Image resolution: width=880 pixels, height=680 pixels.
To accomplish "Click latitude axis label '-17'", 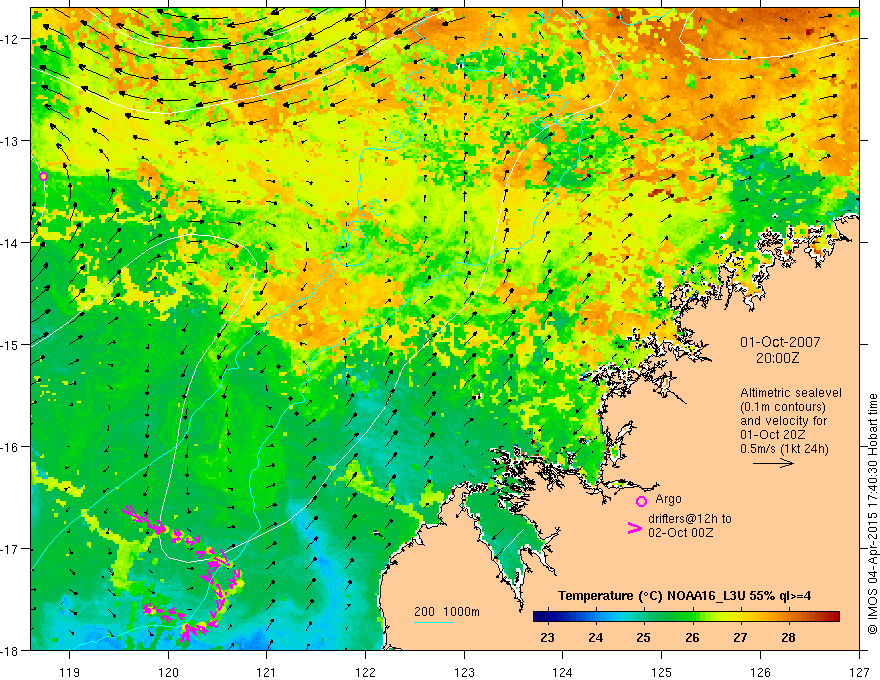I will coord(10,549).
